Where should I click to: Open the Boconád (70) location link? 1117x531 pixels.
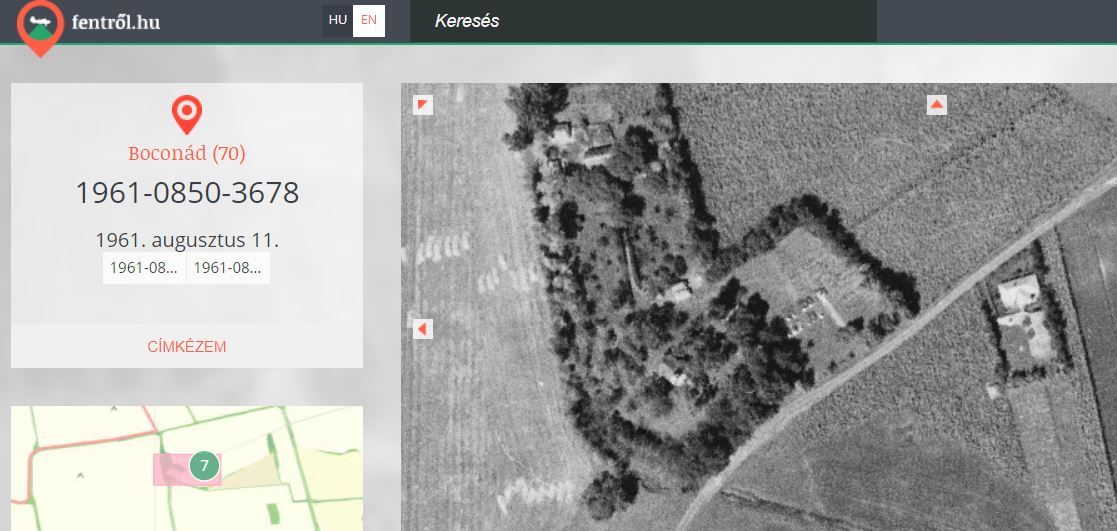click(x=187, y=153)
